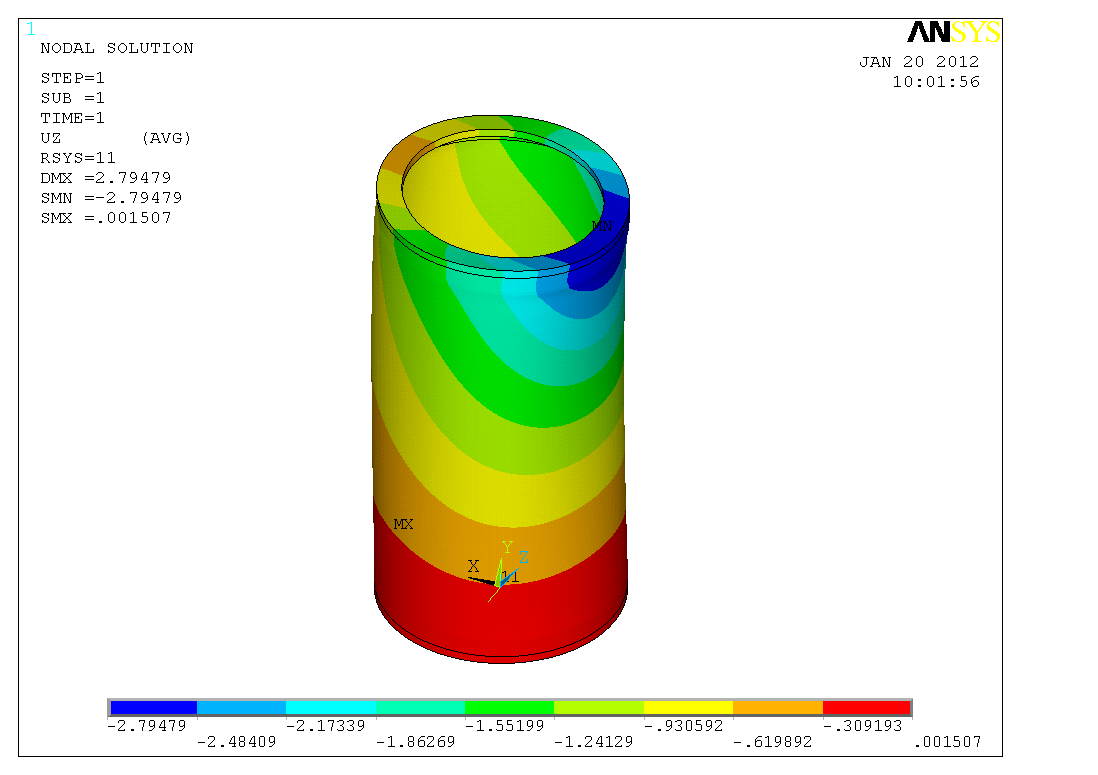Click the cyan legend color band
This screenshot has height=775, width=1098.
tap(331, 708)
